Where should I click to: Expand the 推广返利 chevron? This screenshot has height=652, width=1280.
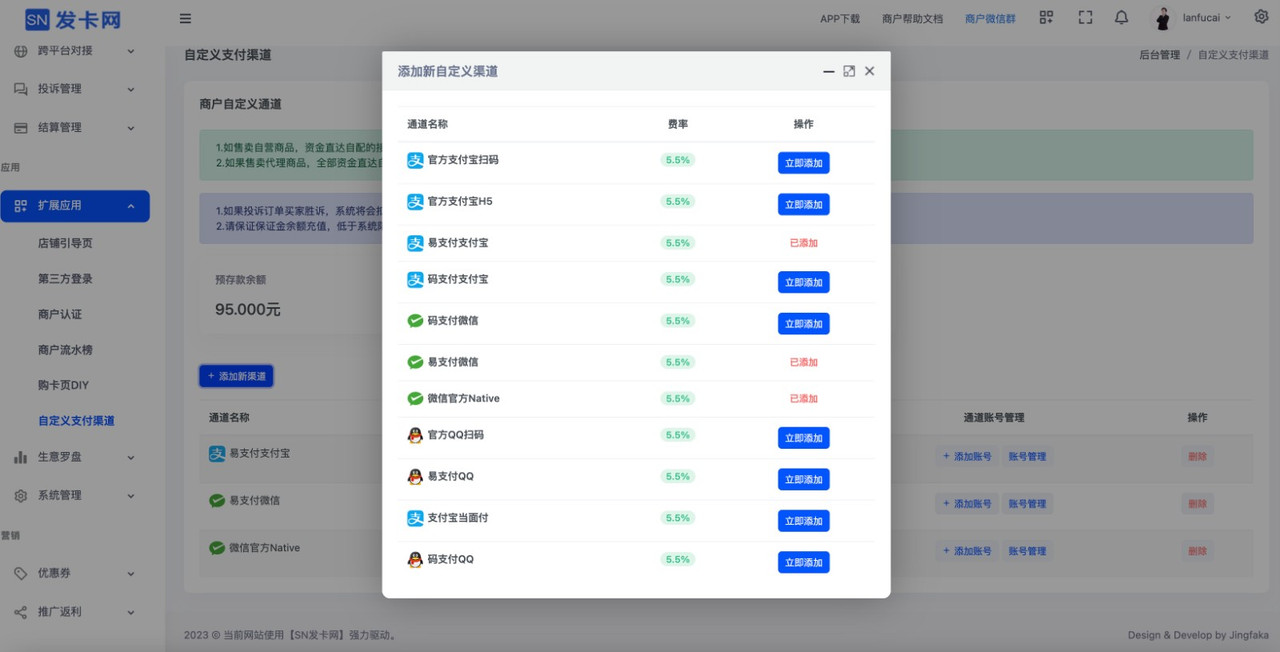point(131,612)
